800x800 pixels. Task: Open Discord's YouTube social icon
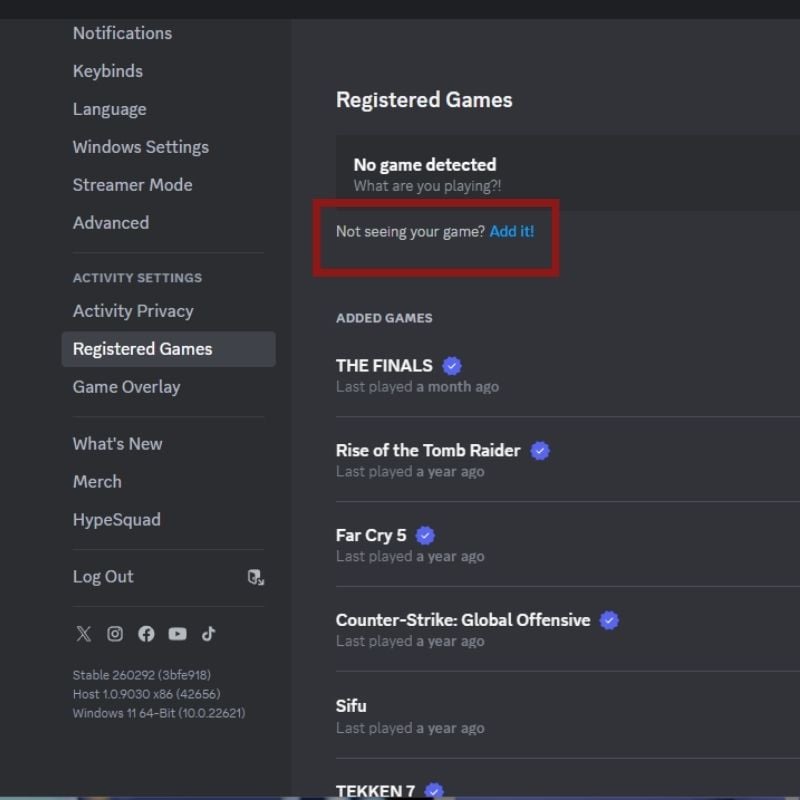pyautogui.click(x=178, y=634)
